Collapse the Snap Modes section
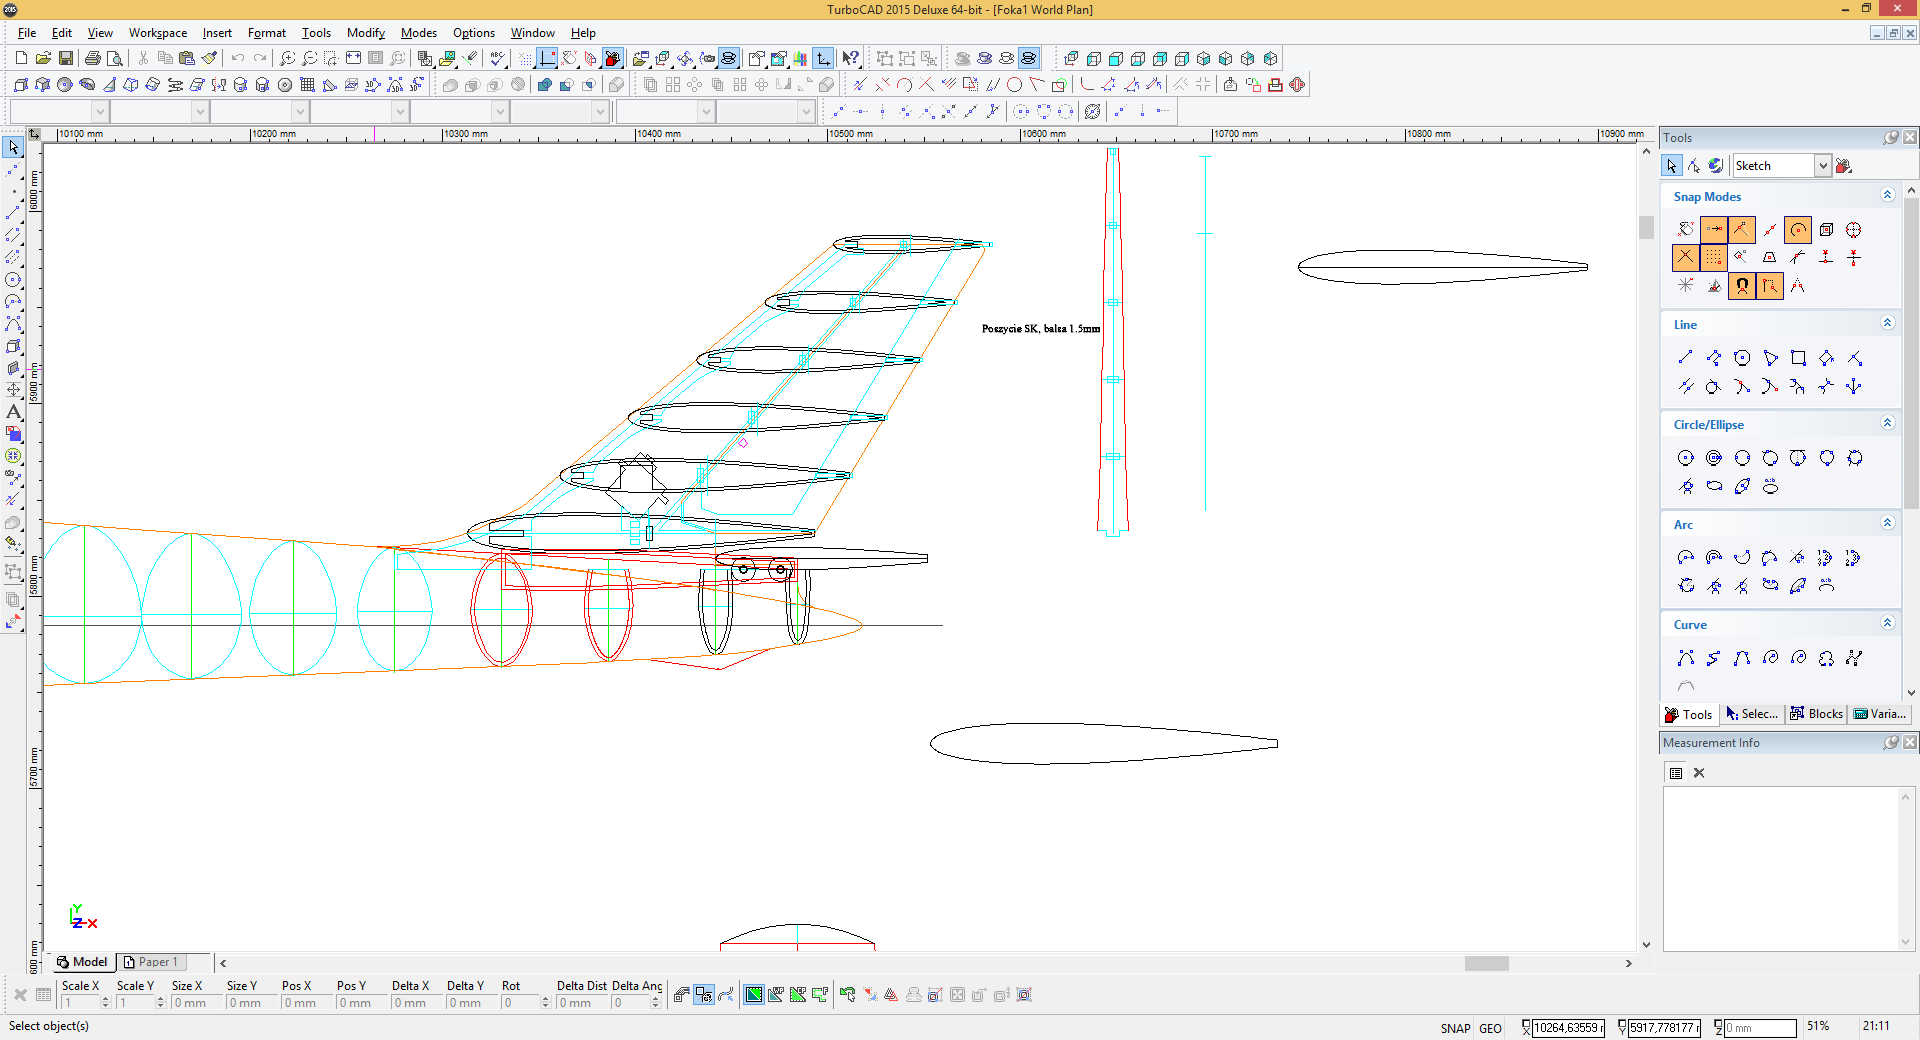Screen dimensions: 1920x1040 pyautogui.click(x=1887, y=195)
